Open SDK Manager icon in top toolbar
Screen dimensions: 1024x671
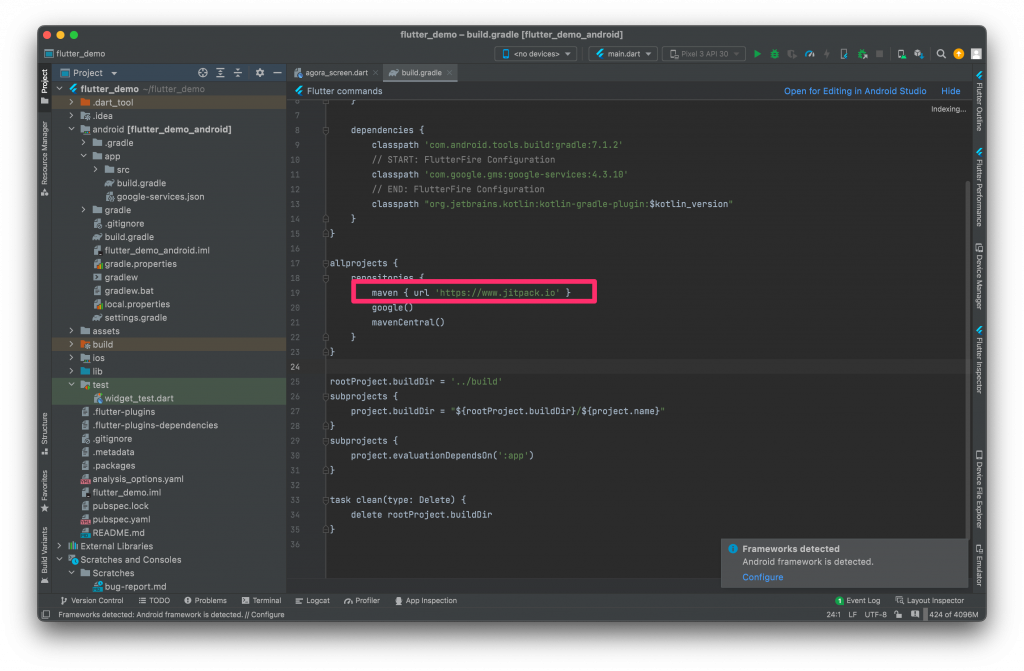pyautogui.click(x=919, y=54)
